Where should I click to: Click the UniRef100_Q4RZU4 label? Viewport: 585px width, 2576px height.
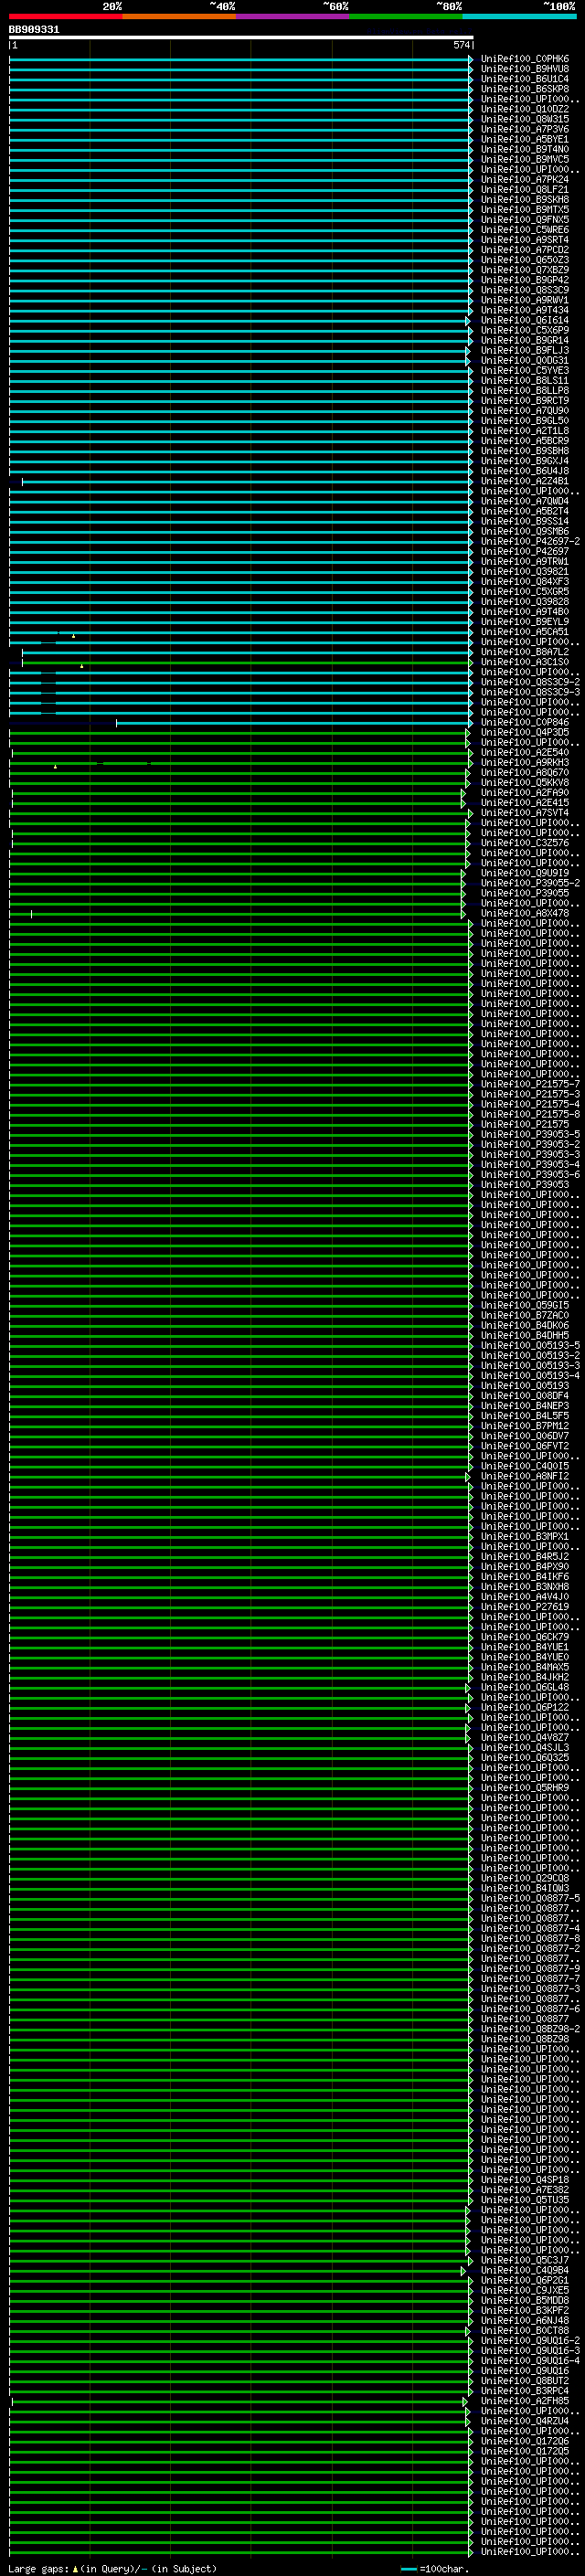(525, 2421)
